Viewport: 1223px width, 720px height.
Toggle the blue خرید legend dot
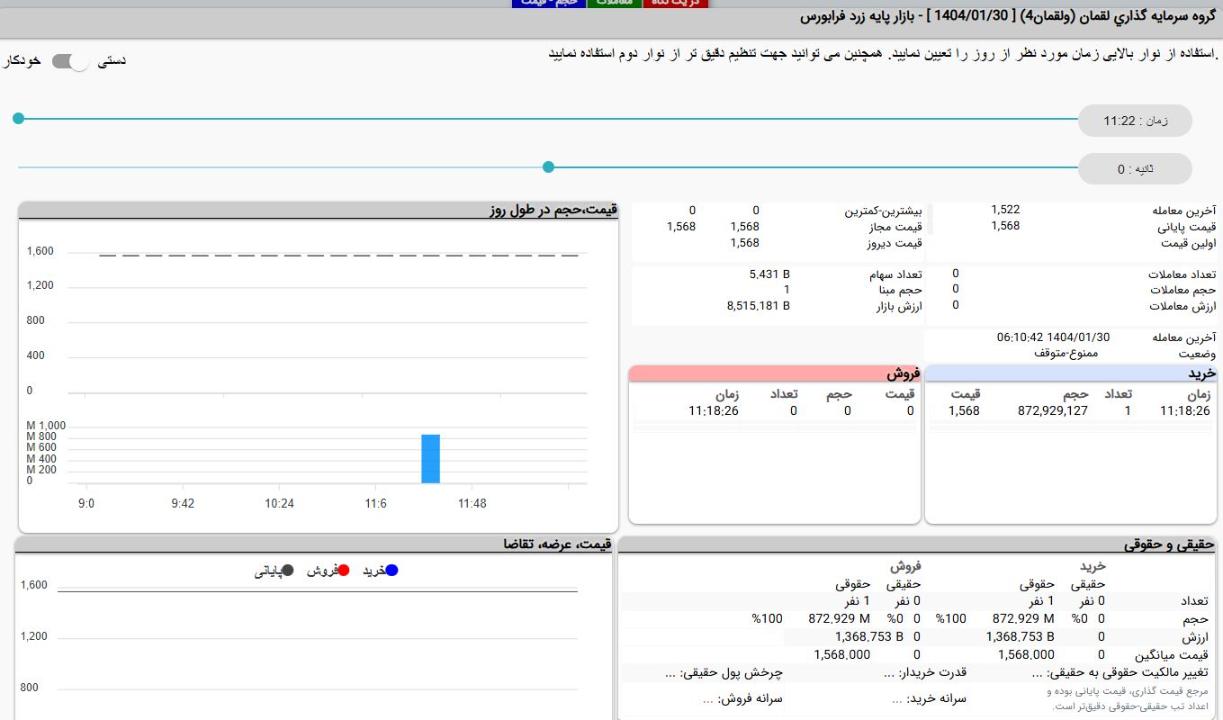(392, 570)
